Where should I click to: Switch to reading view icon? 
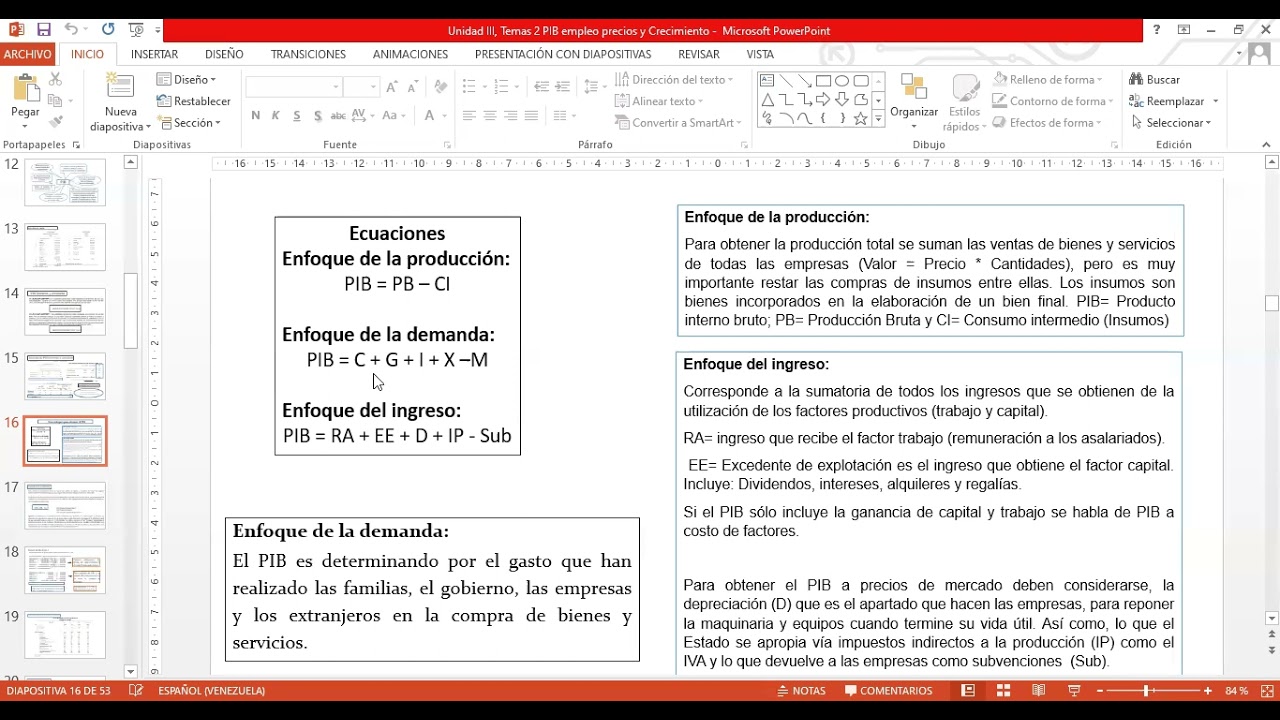(1039, 691)
